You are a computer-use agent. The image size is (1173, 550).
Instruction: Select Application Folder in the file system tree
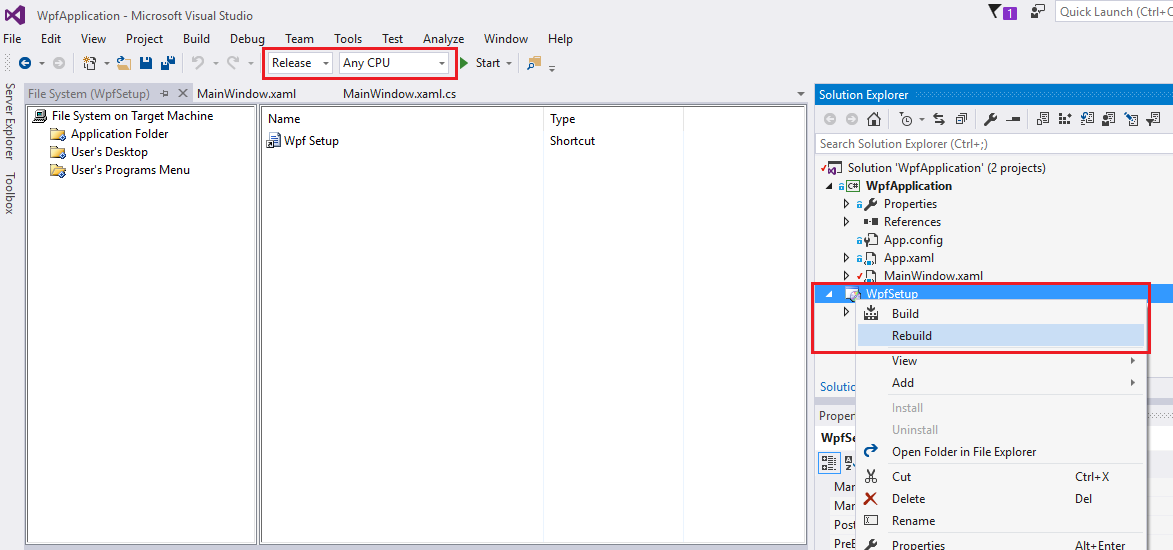point(119,134)
